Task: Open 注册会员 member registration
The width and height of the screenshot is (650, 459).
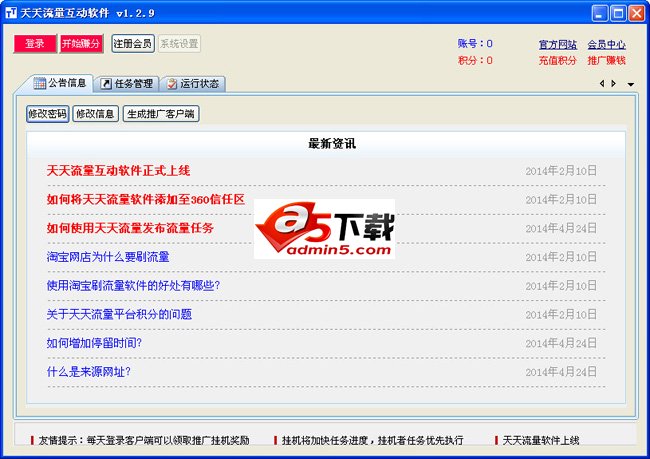Action: [x=133, y=44]
